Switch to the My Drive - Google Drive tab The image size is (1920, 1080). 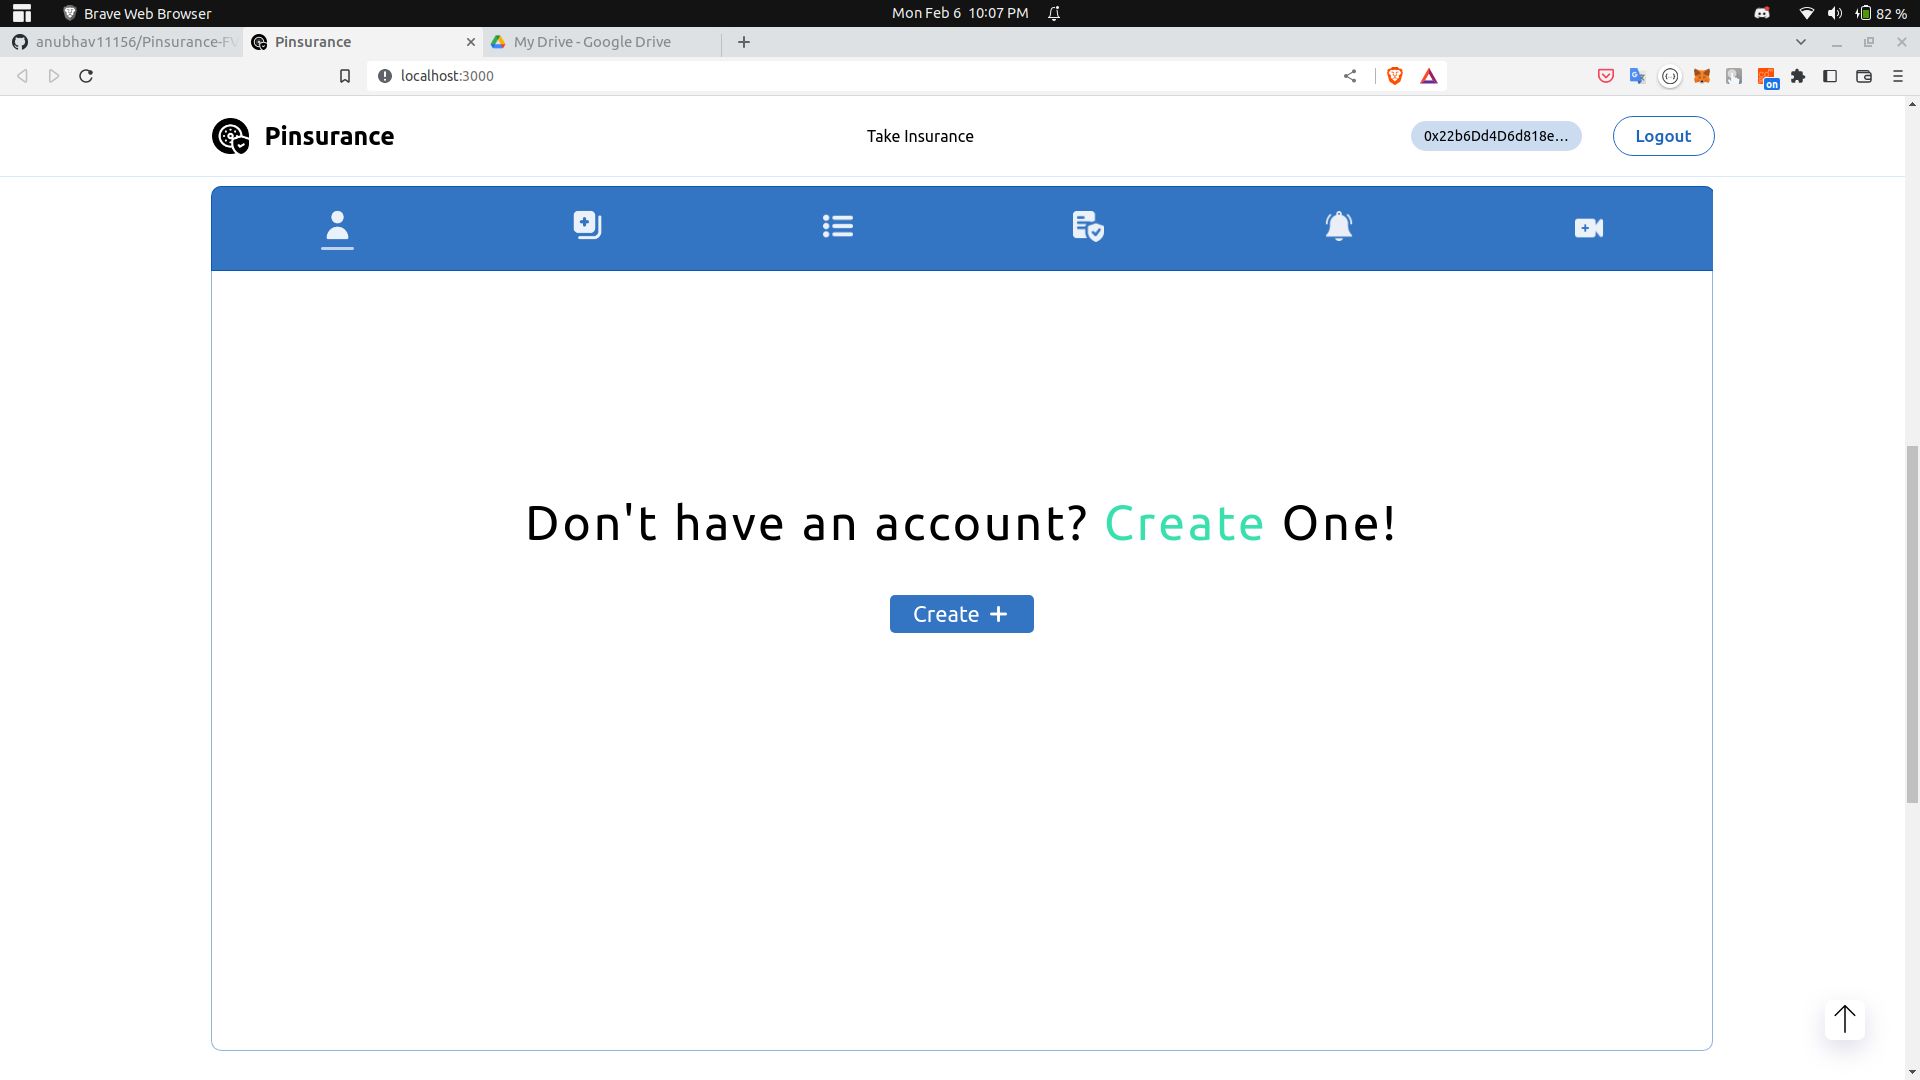point(603,42)
